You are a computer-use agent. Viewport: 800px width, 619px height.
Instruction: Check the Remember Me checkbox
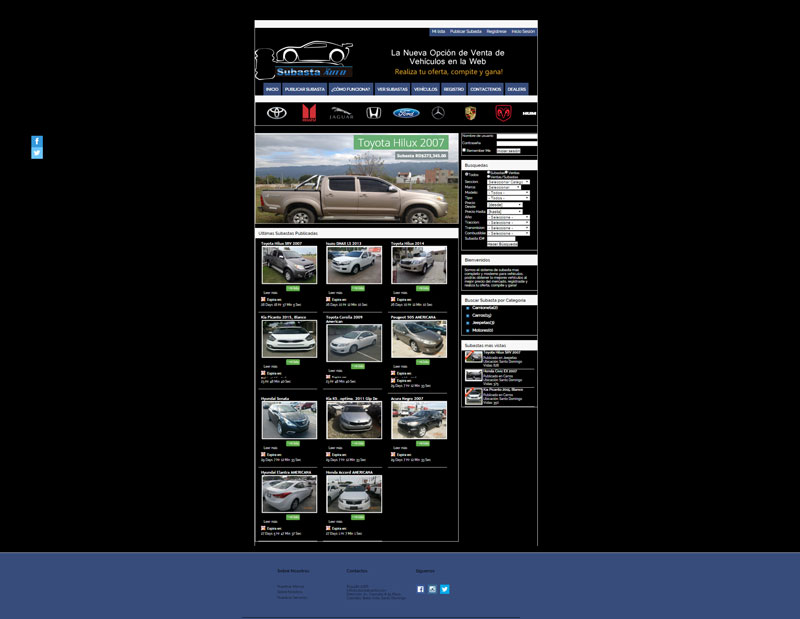coord(465,151)
